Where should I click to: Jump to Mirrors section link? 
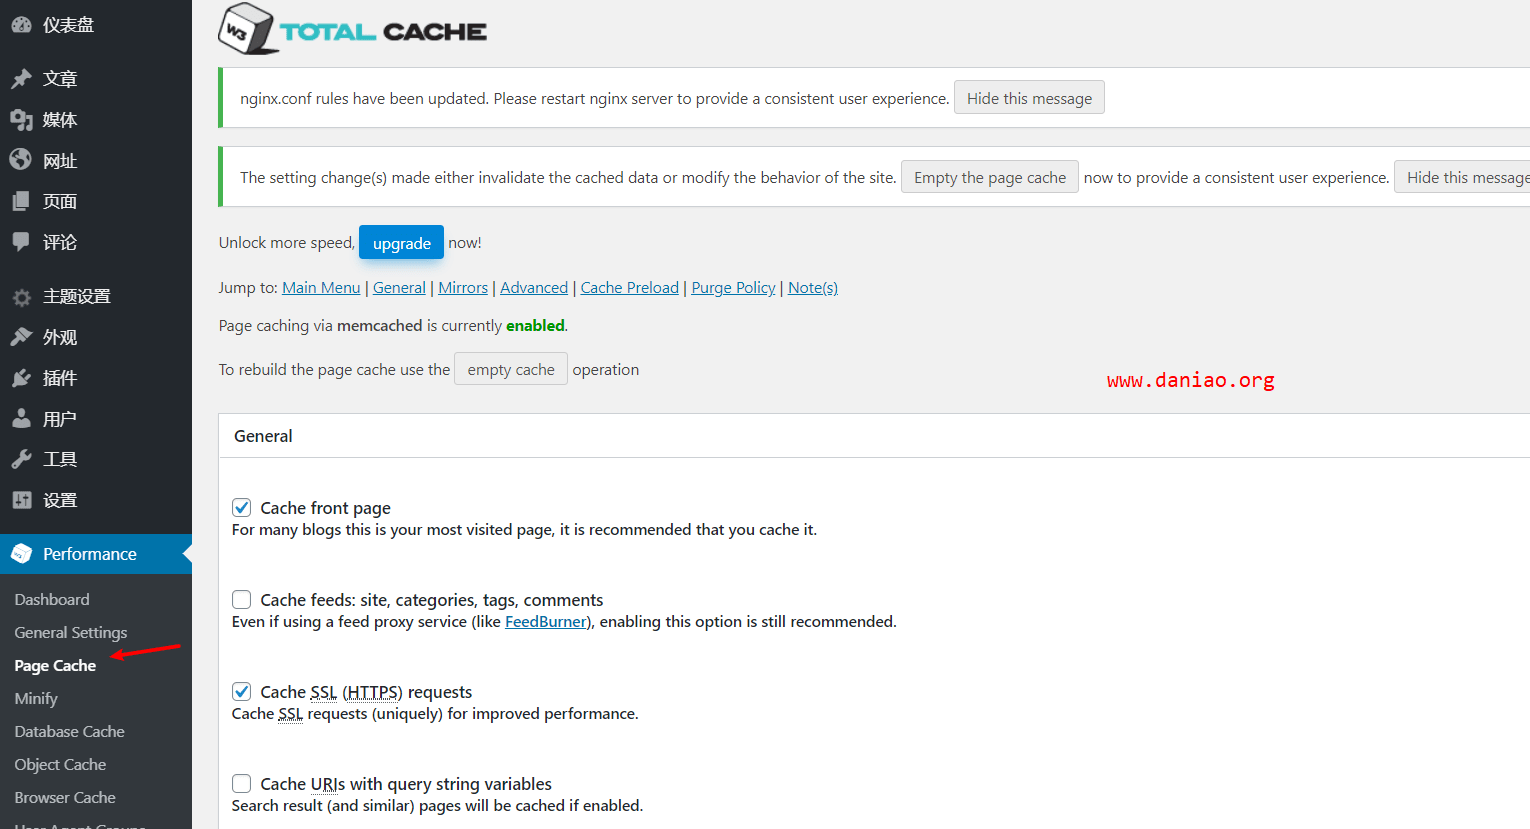(x=463, y=287)
